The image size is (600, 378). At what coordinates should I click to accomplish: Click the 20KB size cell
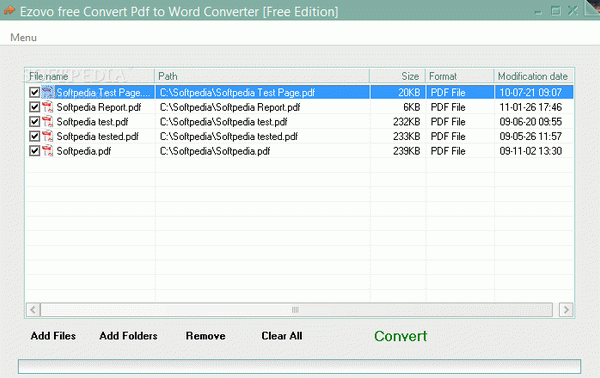pos(409,92)
